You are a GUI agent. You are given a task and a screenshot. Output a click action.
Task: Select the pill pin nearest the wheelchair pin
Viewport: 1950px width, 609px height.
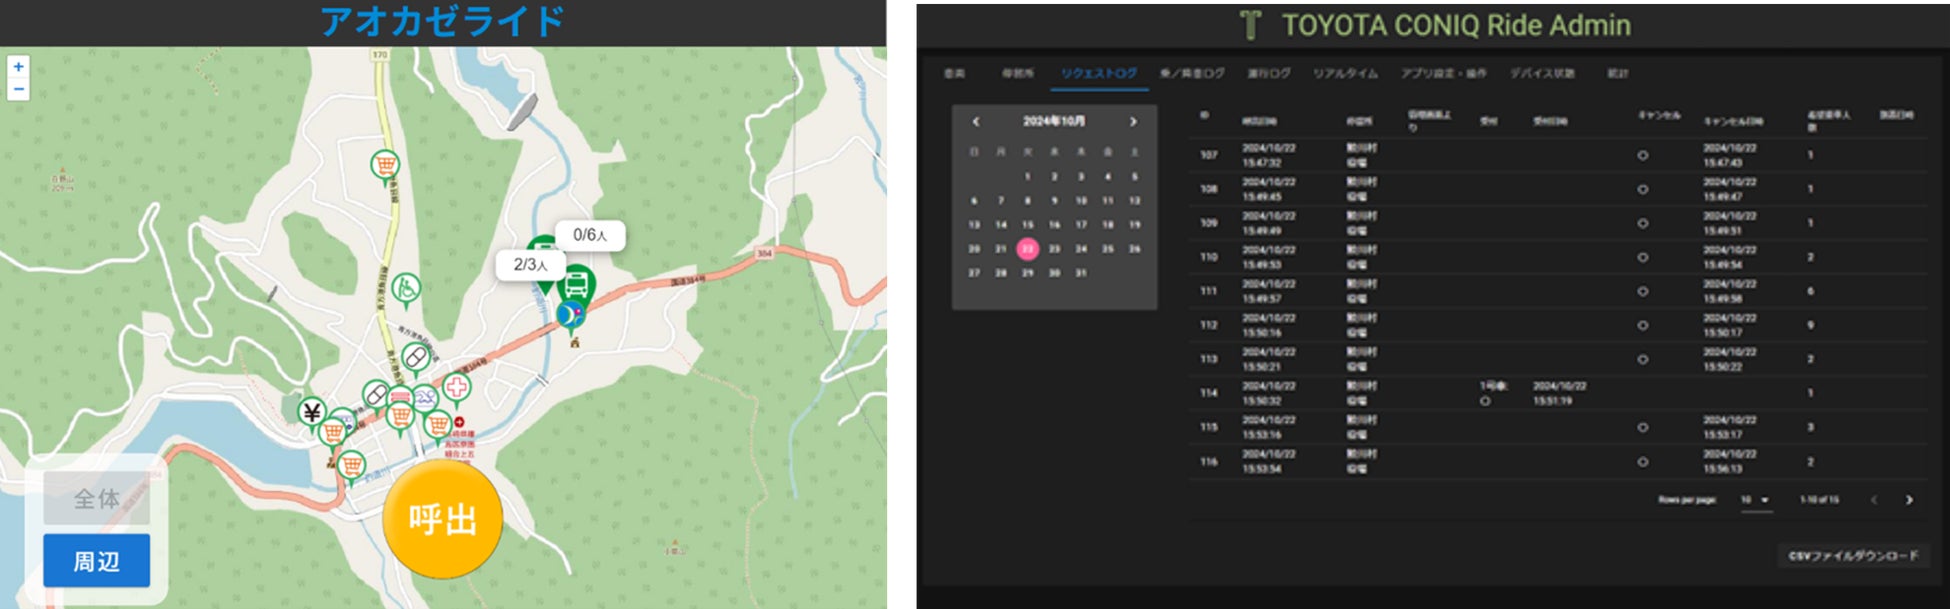point(414,358)
